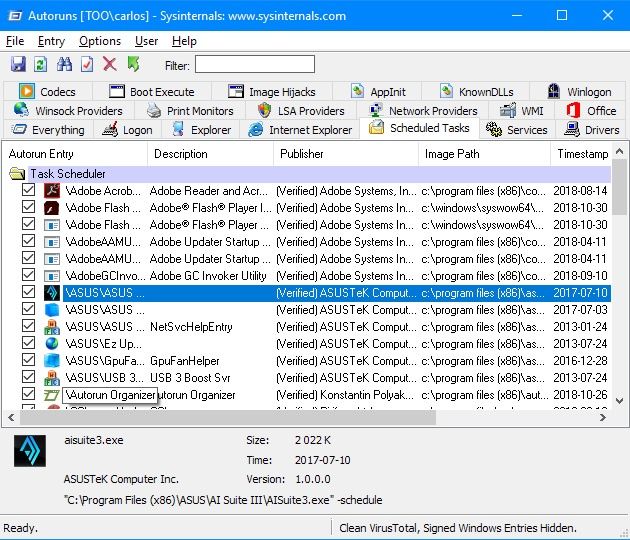Image resolution: width=630 pixels, height=540 pixels.
Task: Open the Help menu
Action: pos(184,41)
